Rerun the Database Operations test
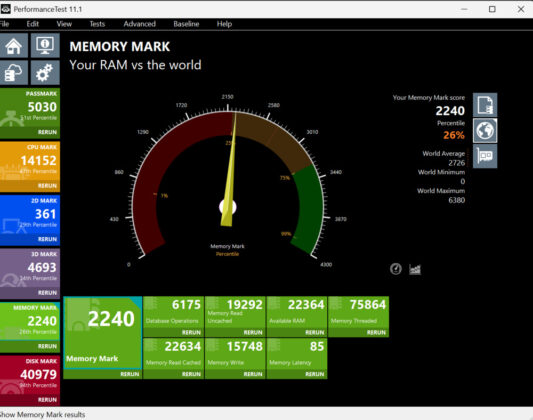The width and height of the screenshot is (533, 420). point(191,332)
